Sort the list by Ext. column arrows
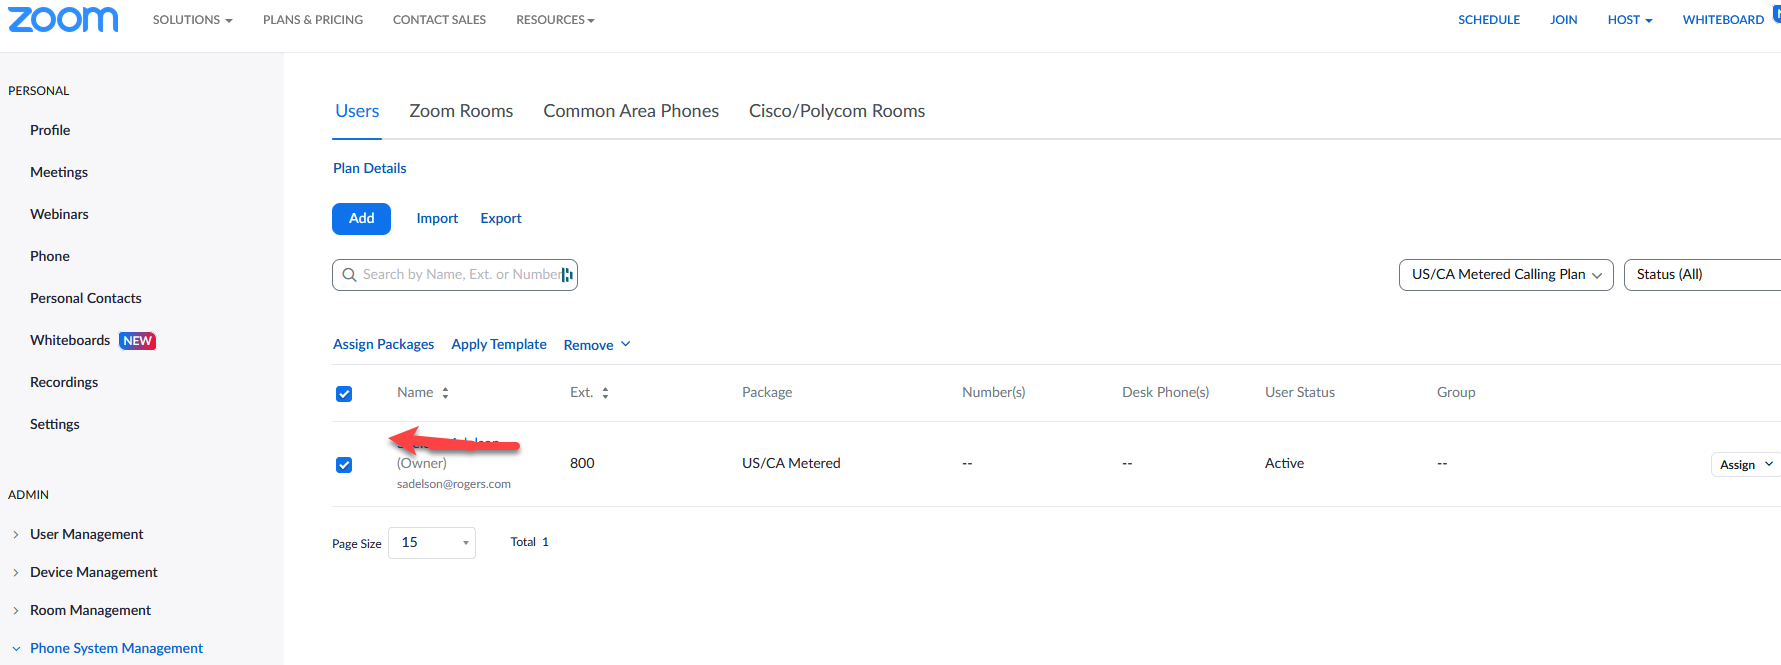The width and height of the screenshot is (1781, 665). [605, 393]
